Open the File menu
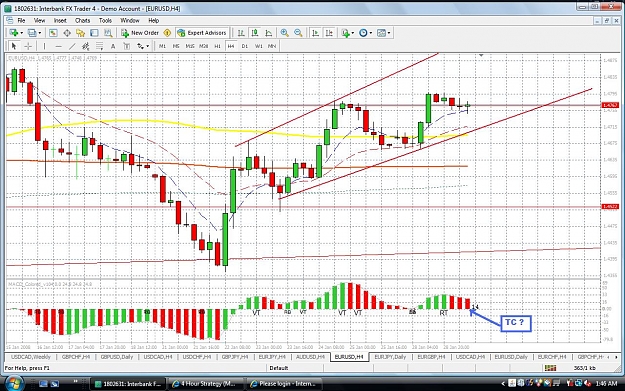 (21, 20)
